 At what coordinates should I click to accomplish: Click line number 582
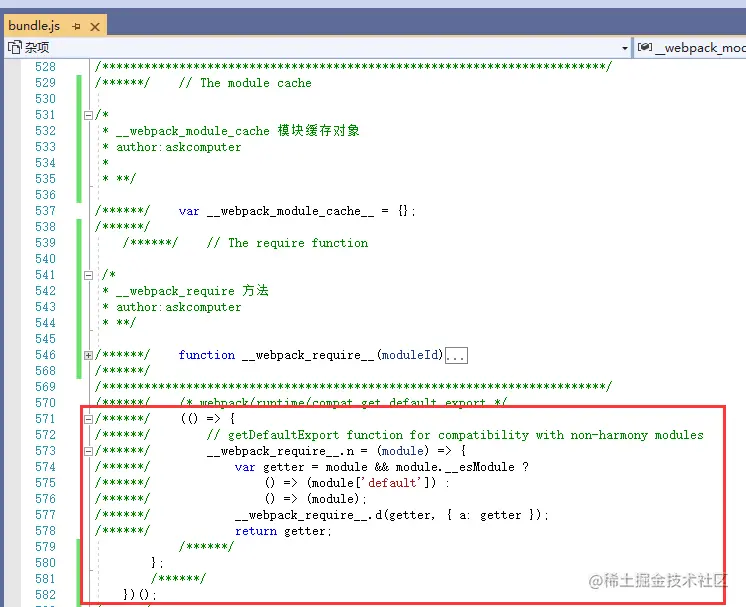tap(45, 595)
